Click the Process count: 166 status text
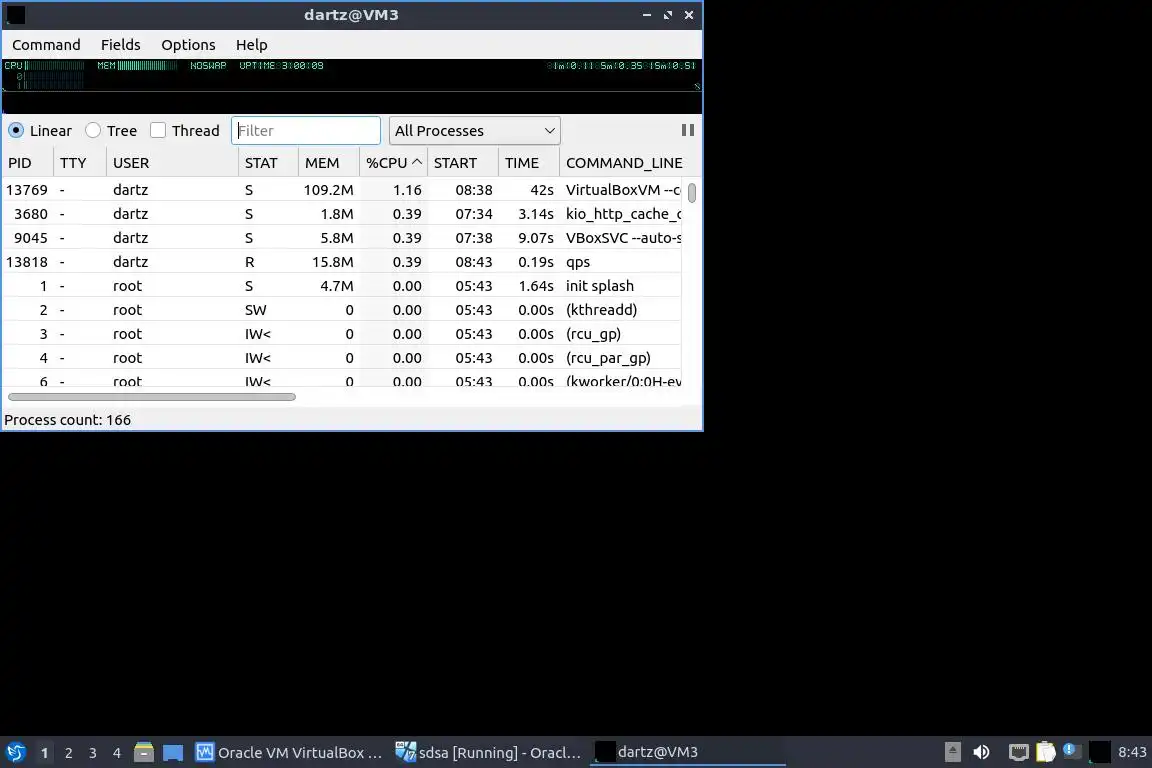This screenshot has width=1152, height=768. click(68, 420)
